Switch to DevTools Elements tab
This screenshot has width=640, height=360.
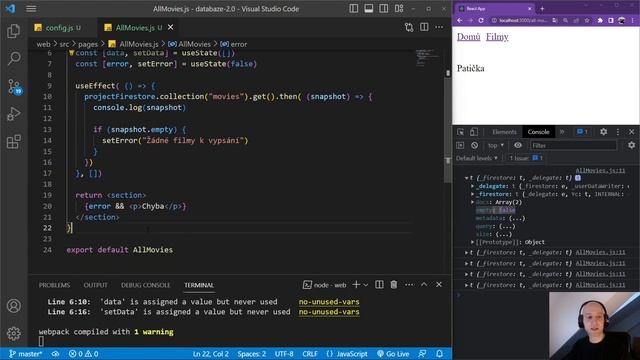[504, 132]
